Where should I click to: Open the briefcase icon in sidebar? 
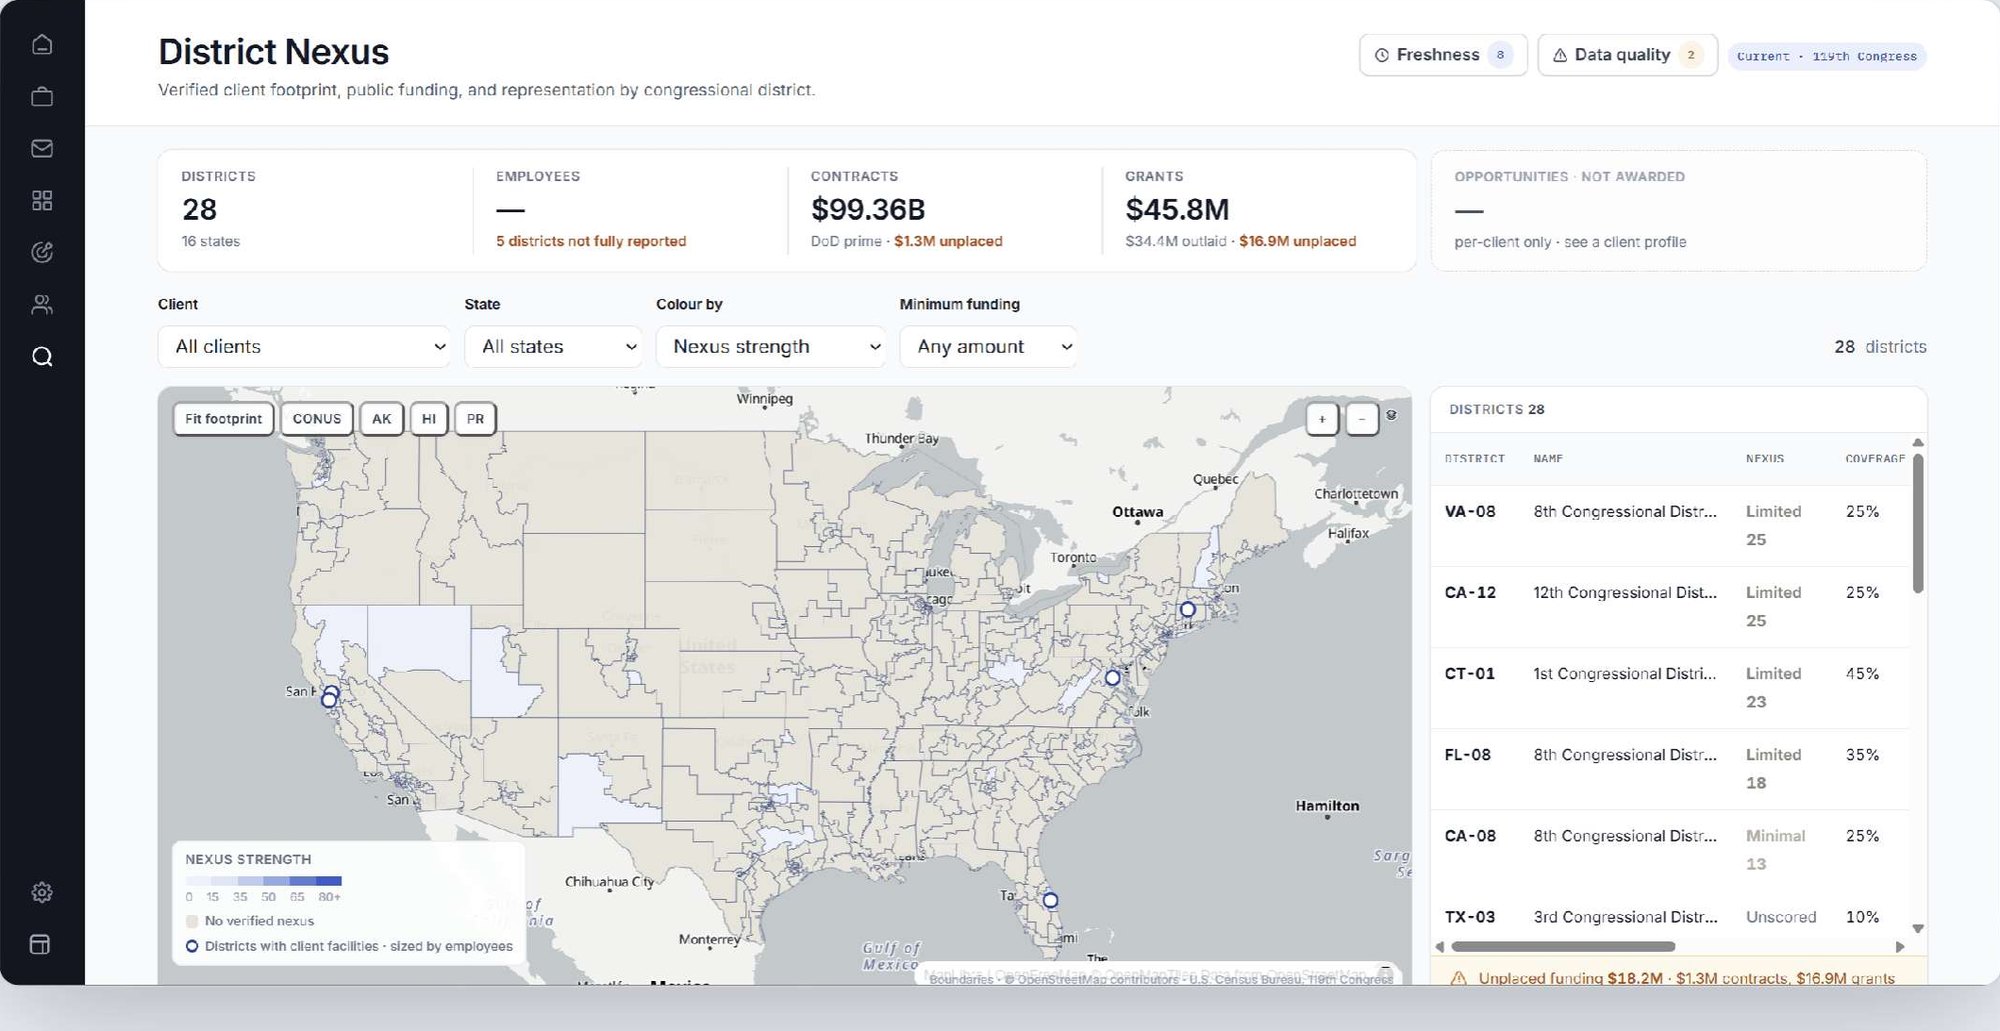tap(42, 96)
